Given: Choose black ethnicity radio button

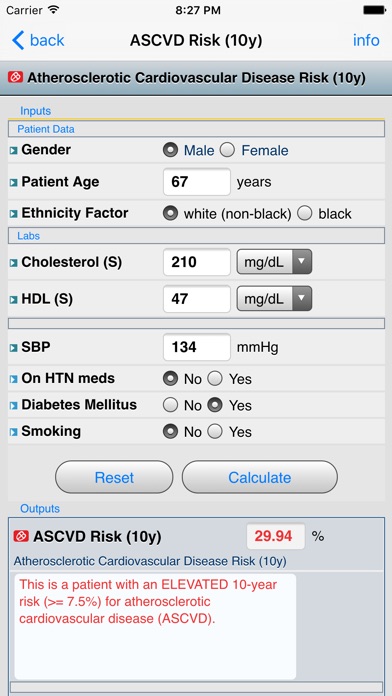Looking at the screenshot, I should [x=305, y=214].
